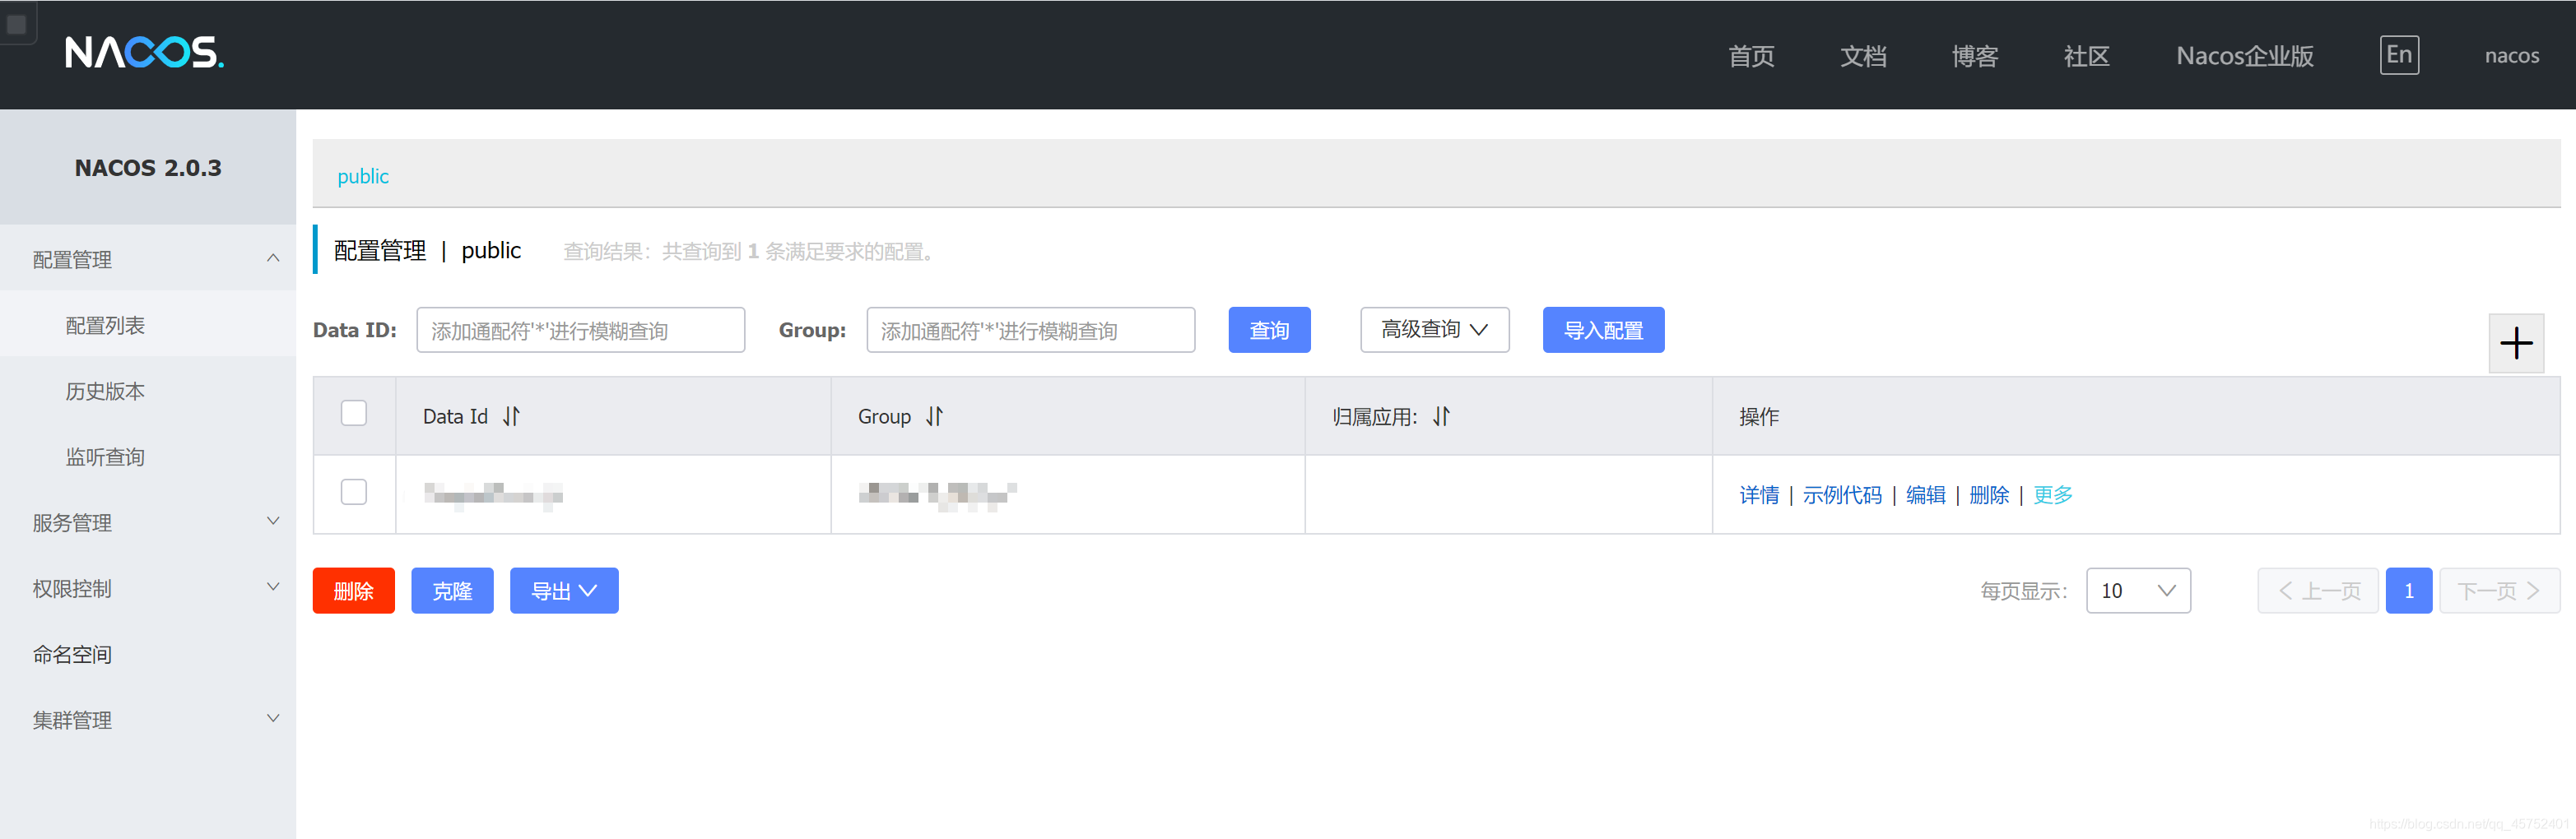Click inside the Data ID input field
Viewport: 2576px width, 839px height.
580,329
